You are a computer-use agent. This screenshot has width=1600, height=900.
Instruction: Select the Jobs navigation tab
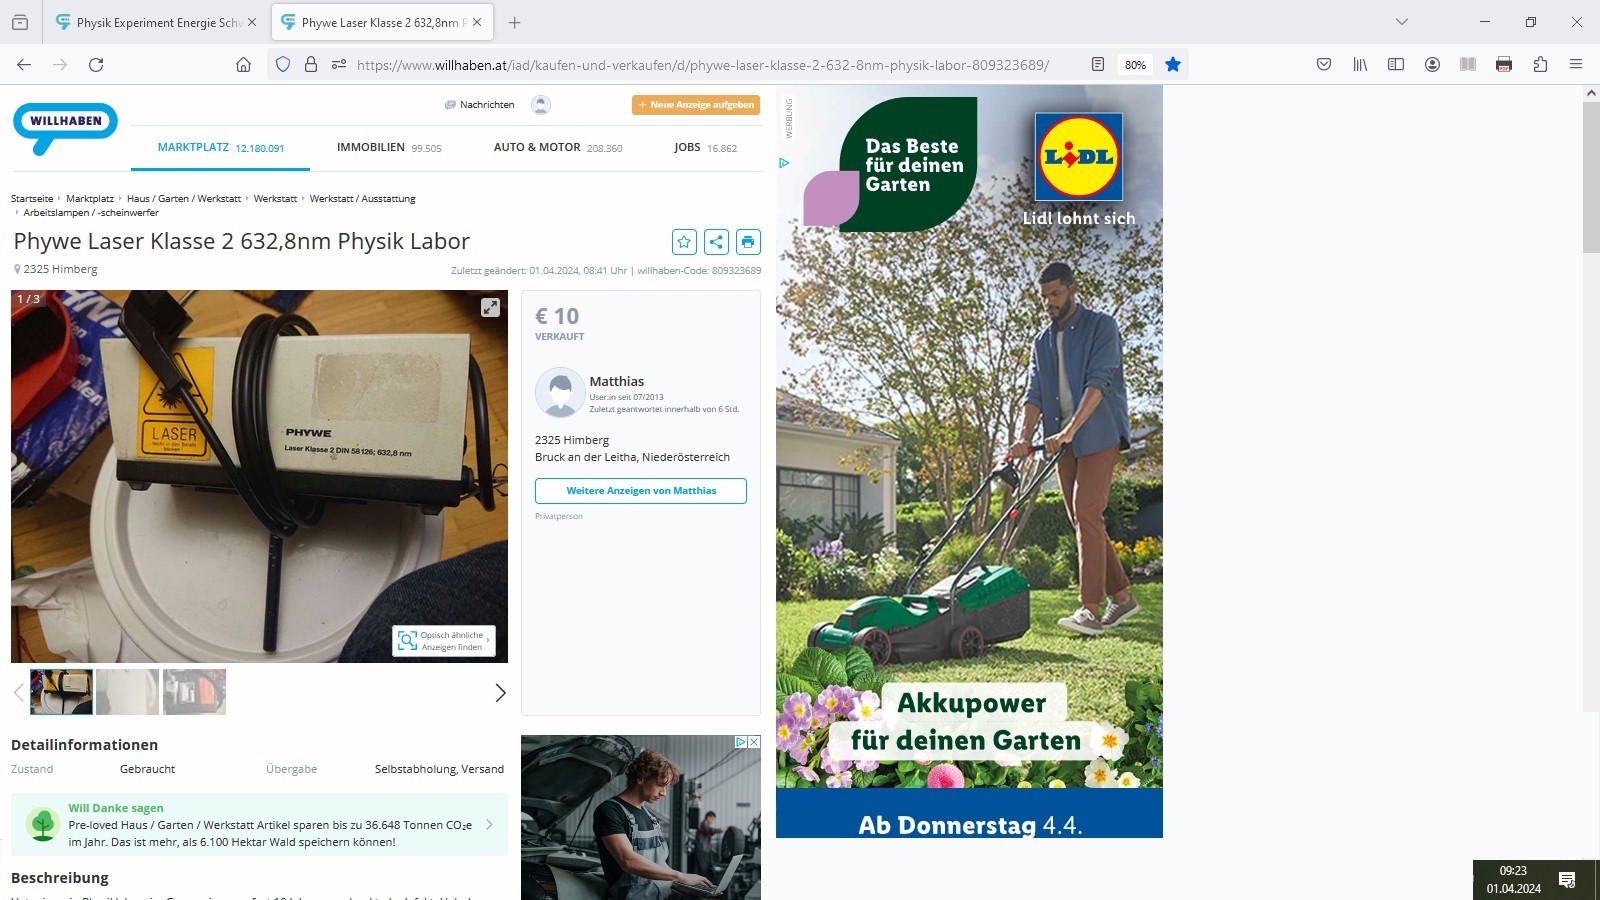(x=705, y=148)
